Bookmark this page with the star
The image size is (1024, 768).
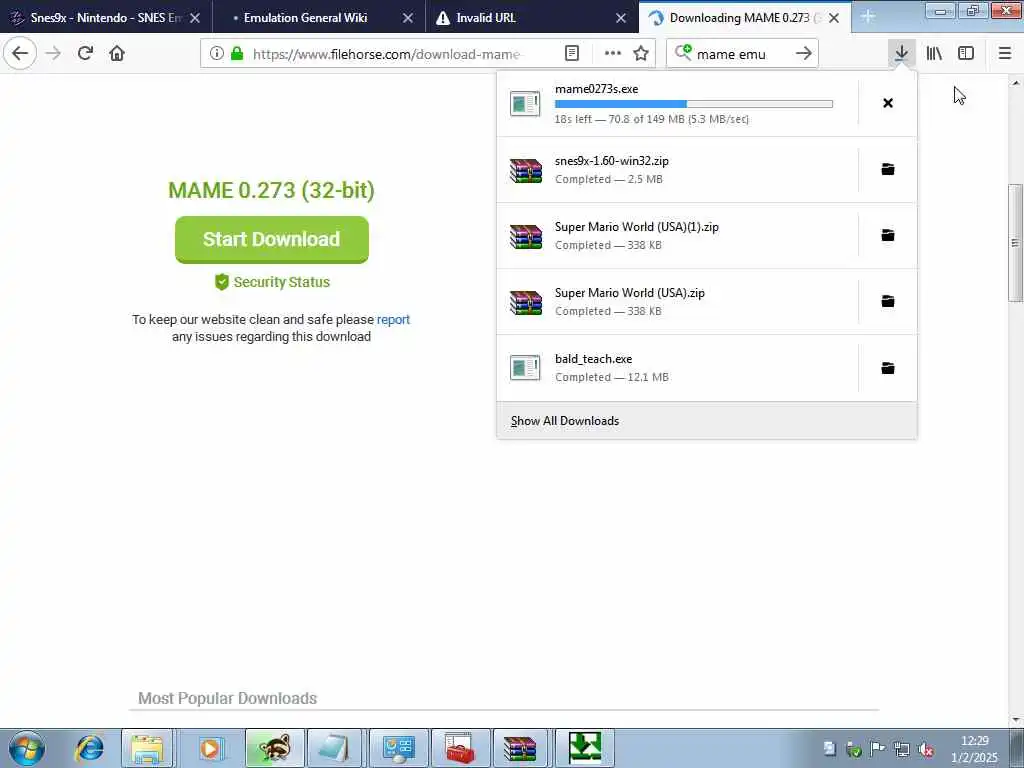tap(641, 54)
